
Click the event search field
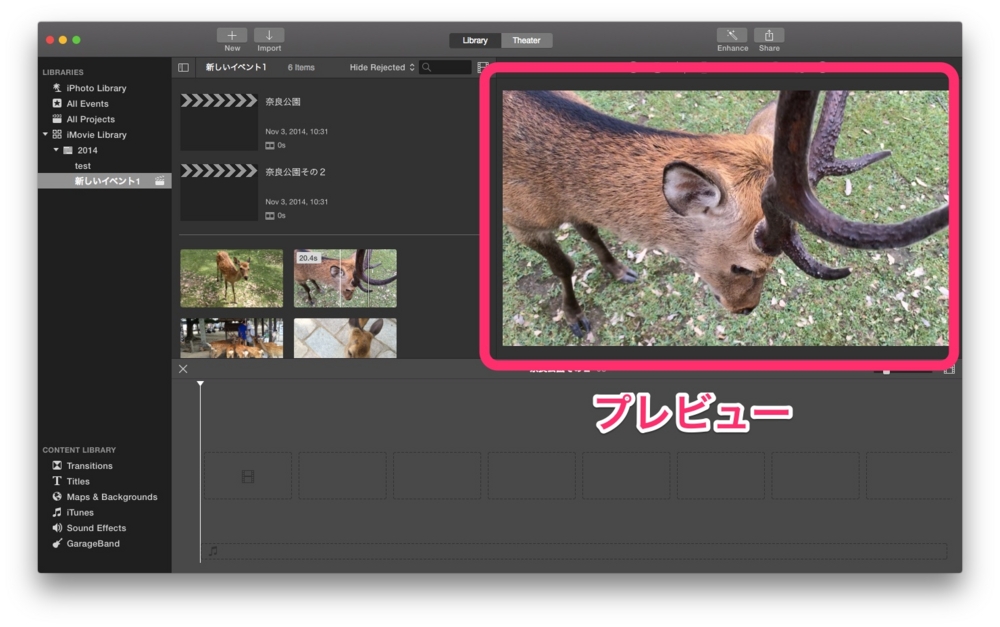(x=445, y=68)
